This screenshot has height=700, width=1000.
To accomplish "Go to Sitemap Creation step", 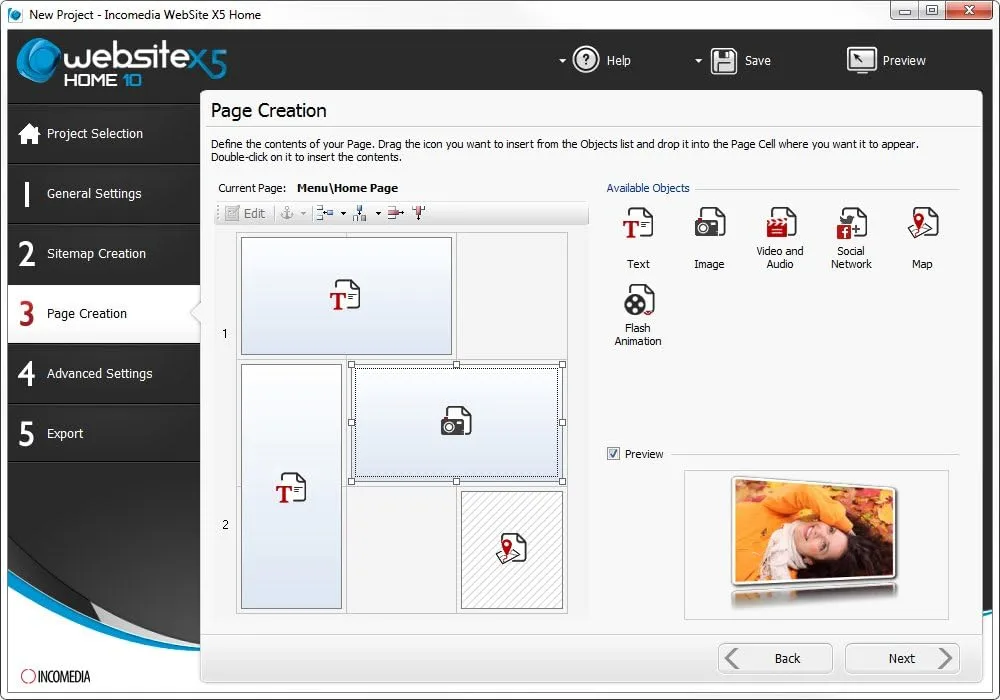I will 96,254.
